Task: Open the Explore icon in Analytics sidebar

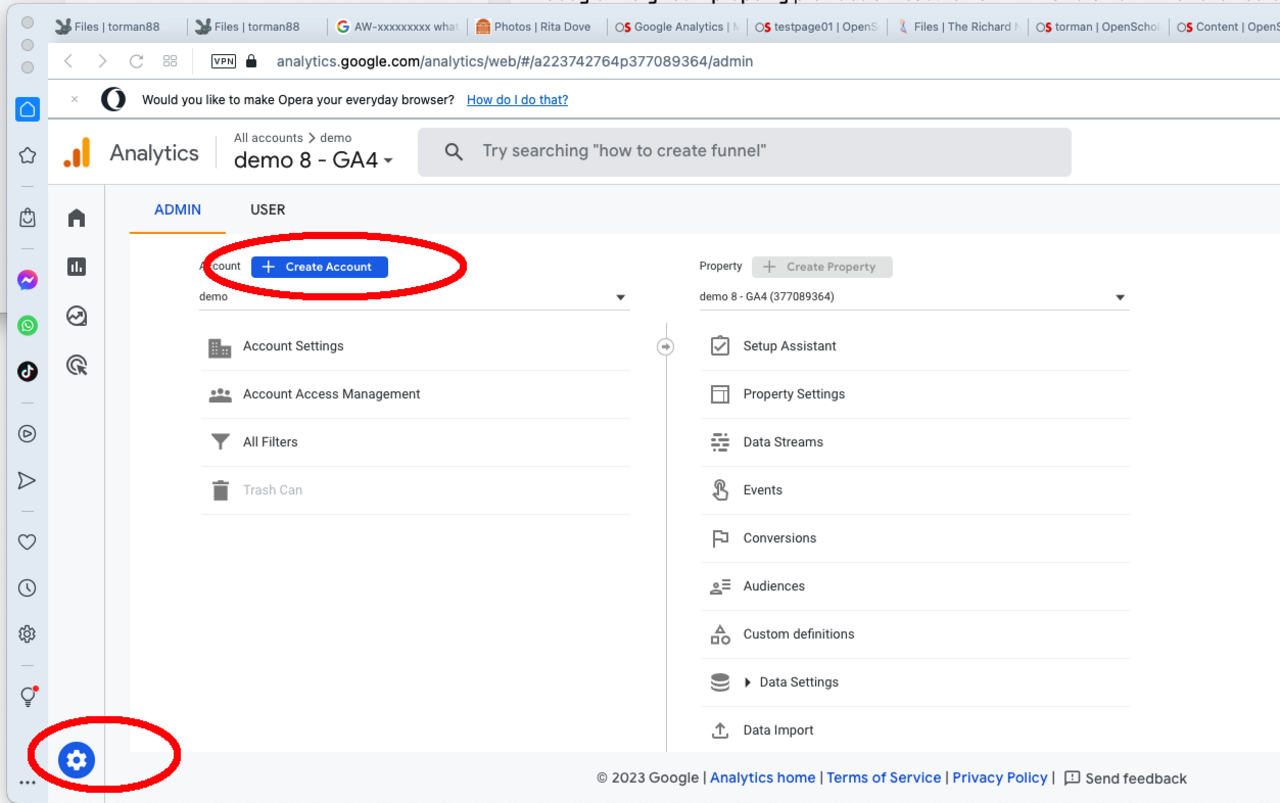Action: tap(77, 316)
